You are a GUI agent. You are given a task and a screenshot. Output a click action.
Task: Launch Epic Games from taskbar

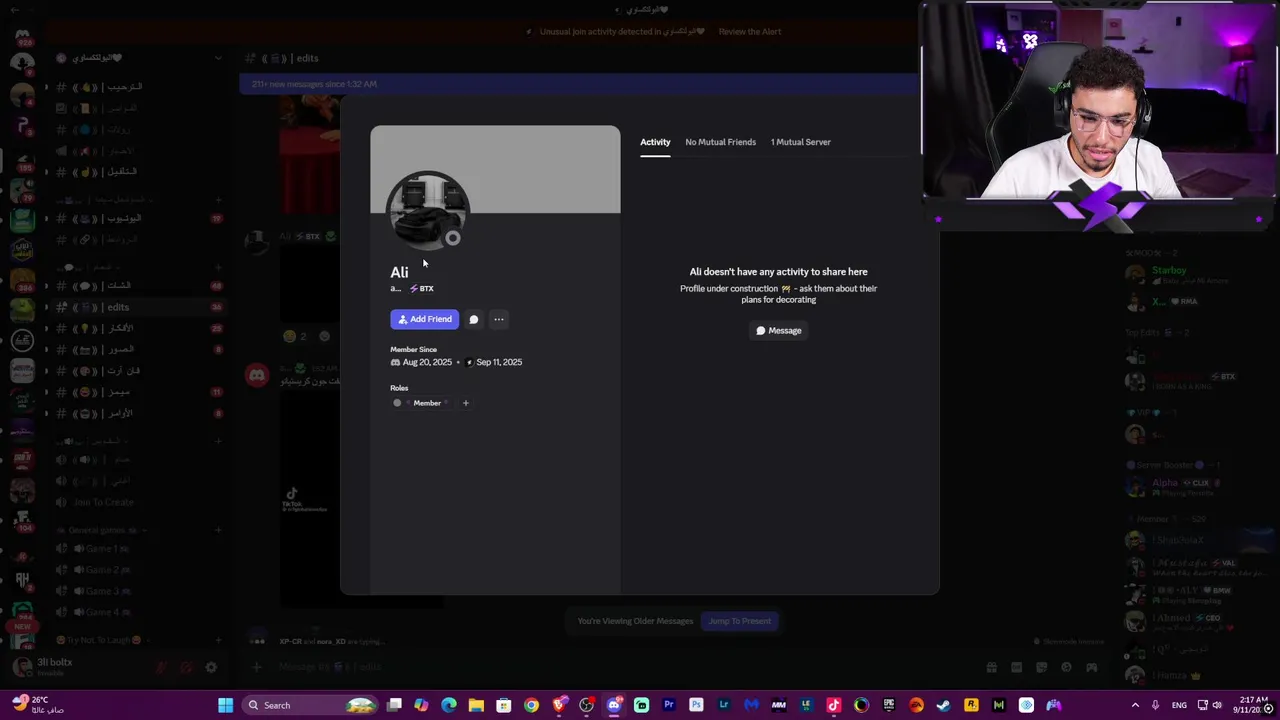coord(889,705)
